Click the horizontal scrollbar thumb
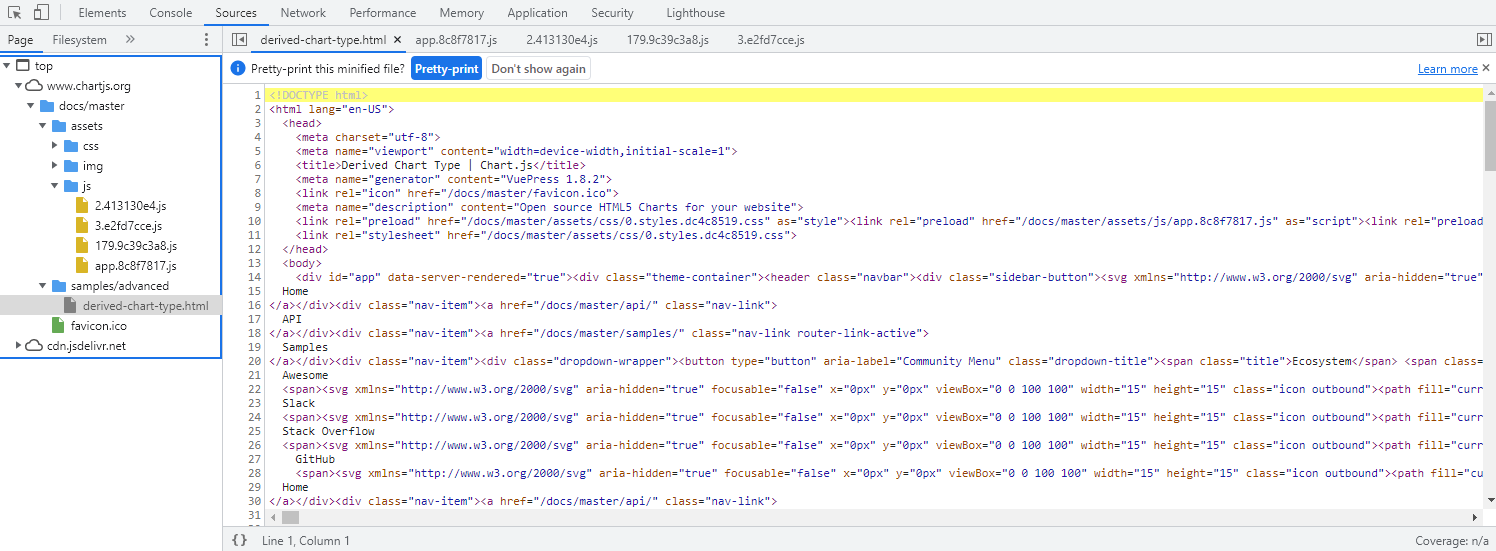This screenshot has width=1496, height=551. point(290,517)
